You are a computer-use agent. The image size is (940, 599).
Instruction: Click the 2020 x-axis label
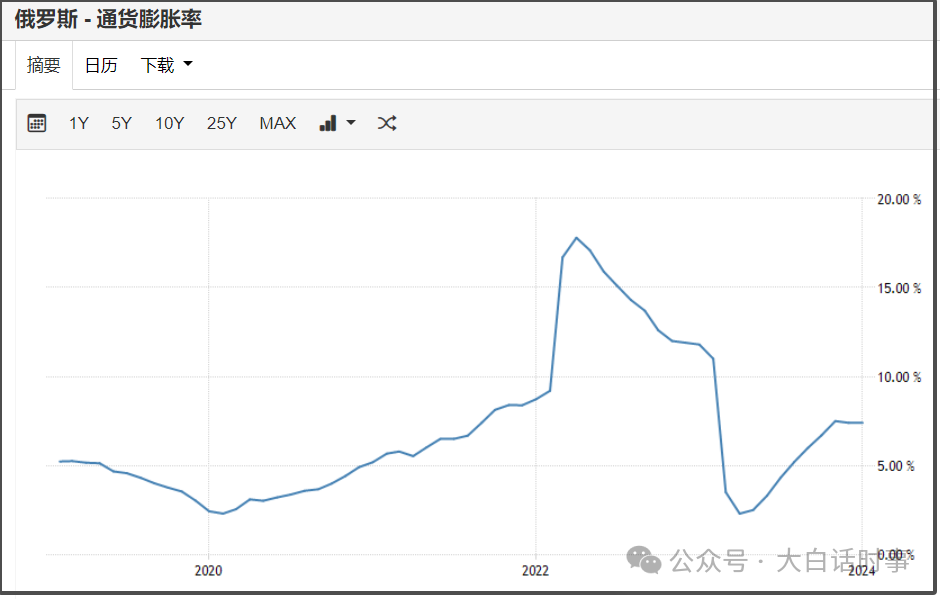click(x=208, y=570)
